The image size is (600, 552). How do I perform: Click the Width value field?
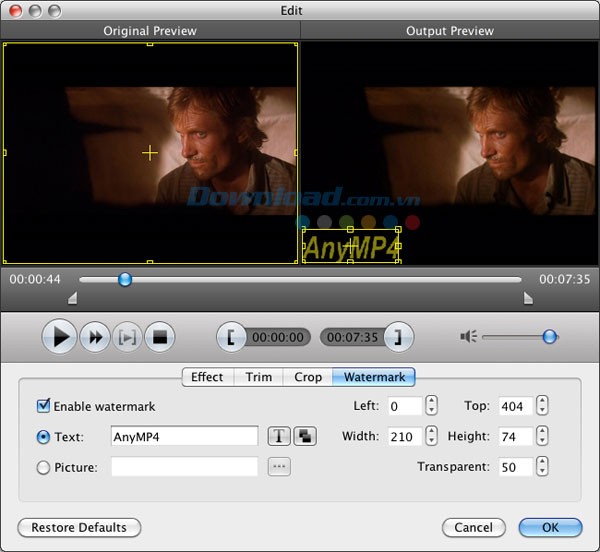(x=405, y=436)
